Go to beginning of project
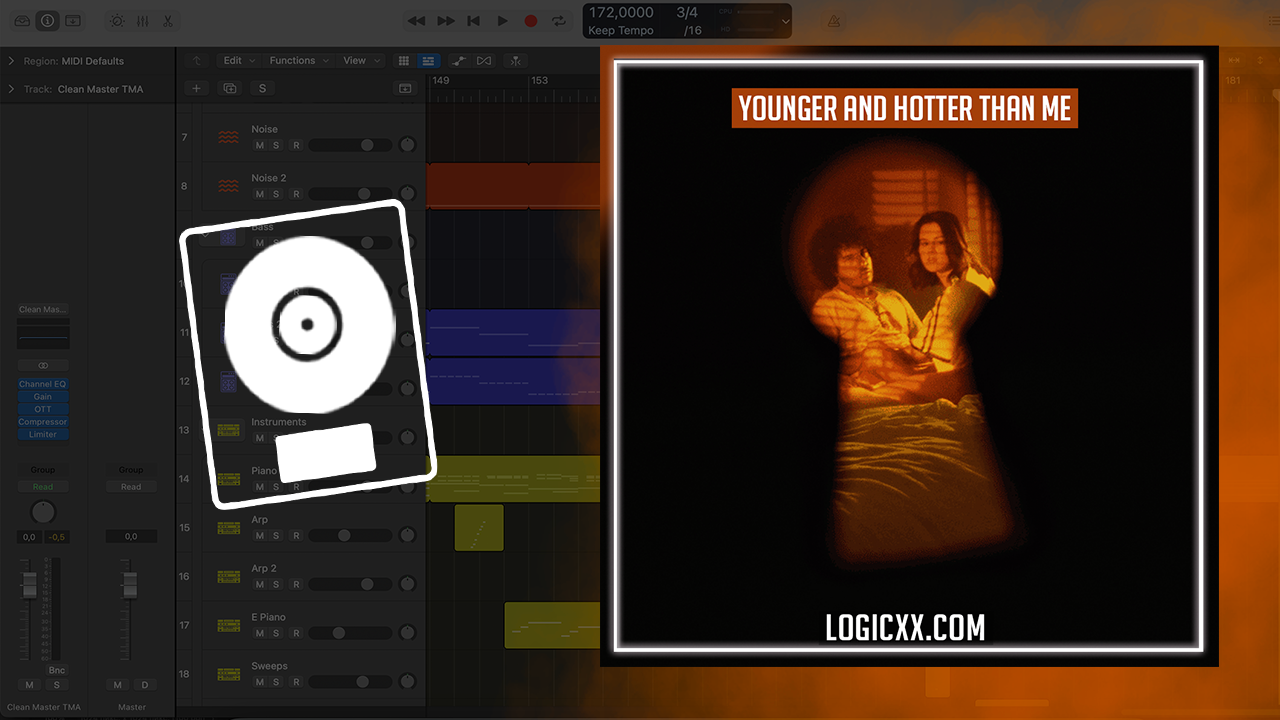The image size is (1280, 720). [x=474, y=21]
